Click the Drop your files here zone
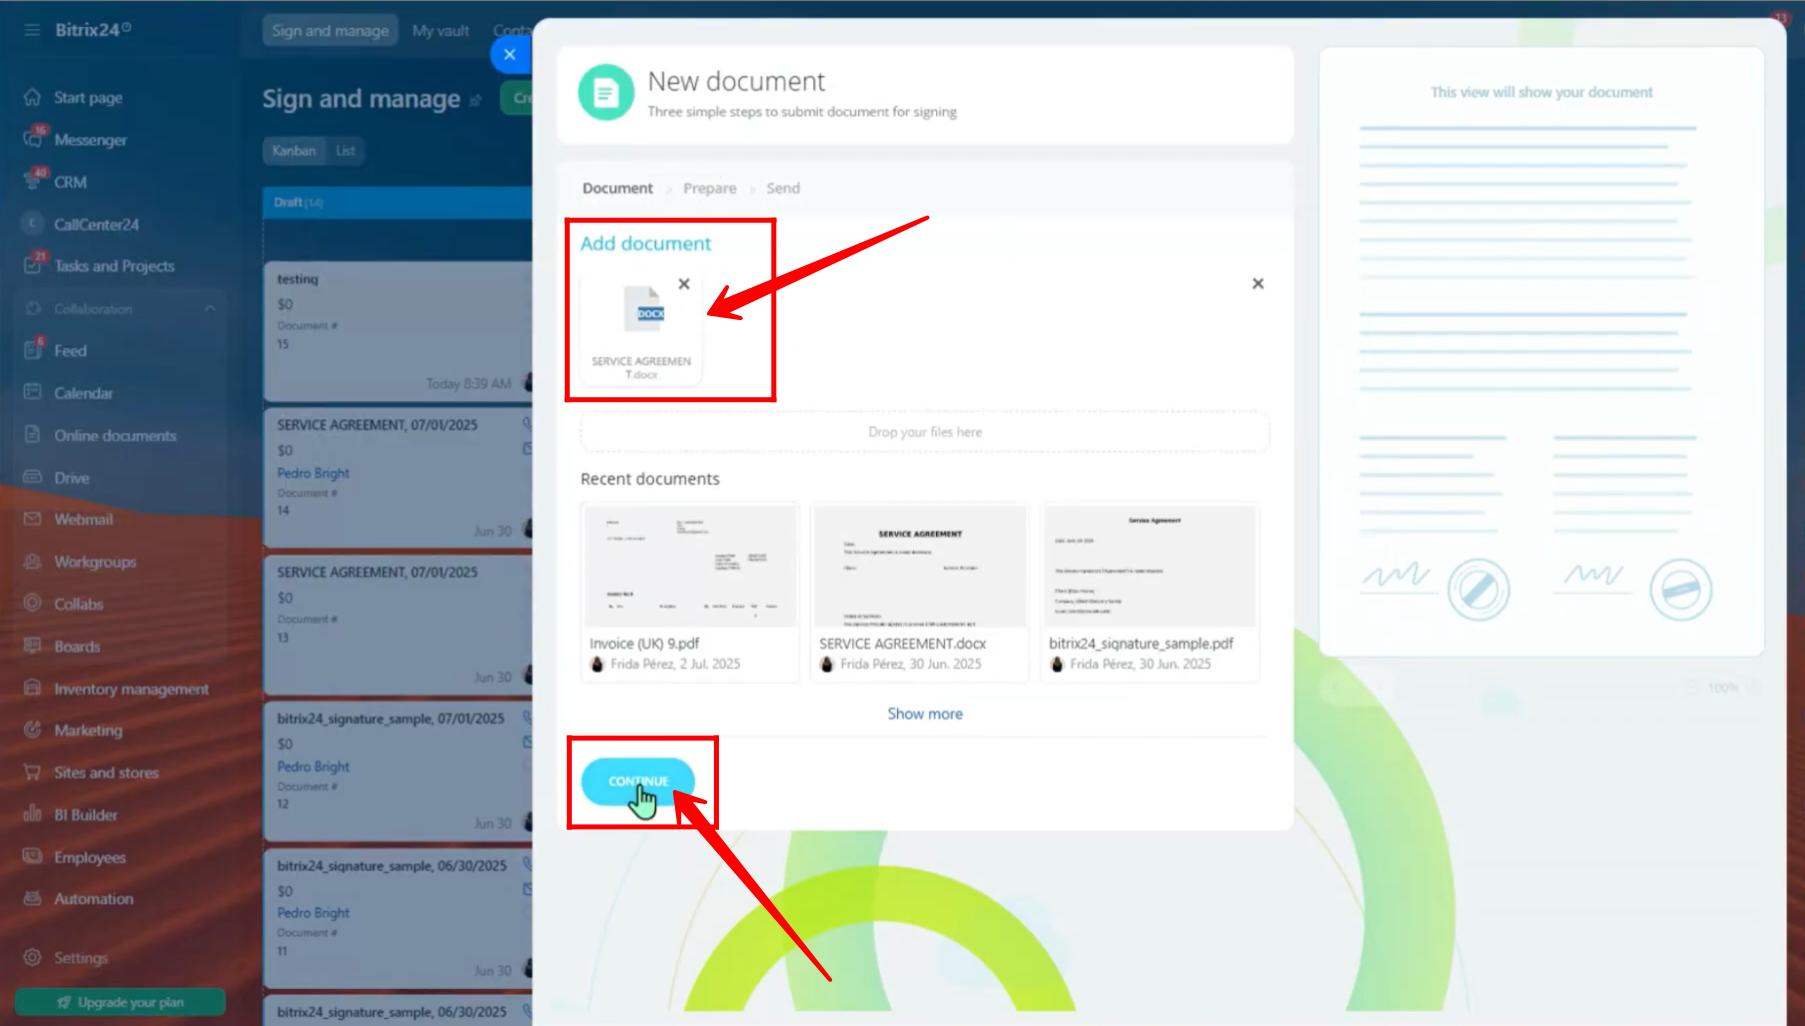The height and width of the screenshot is (1026, 1805). pyautogui.click(x=925, y=432)
